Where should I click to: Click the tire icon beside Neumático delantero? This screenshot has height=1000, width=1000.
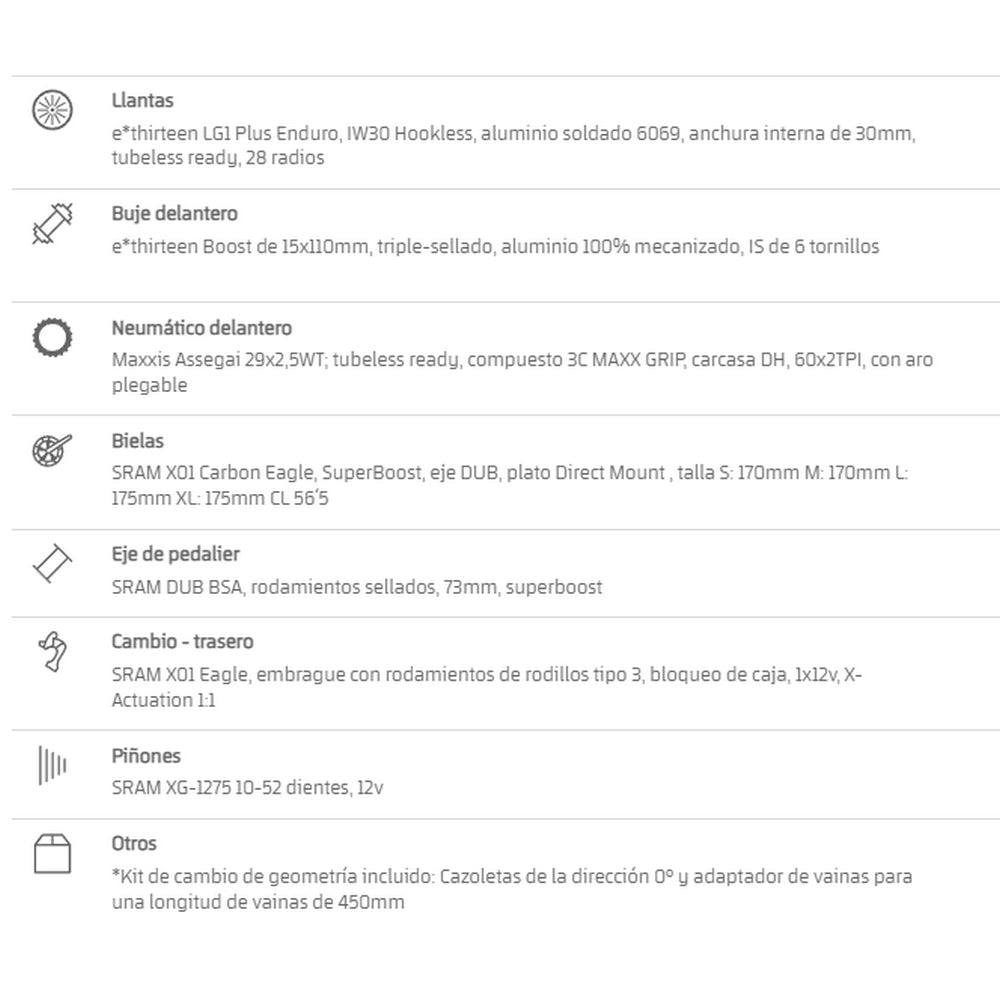click(x=52, y=337)
